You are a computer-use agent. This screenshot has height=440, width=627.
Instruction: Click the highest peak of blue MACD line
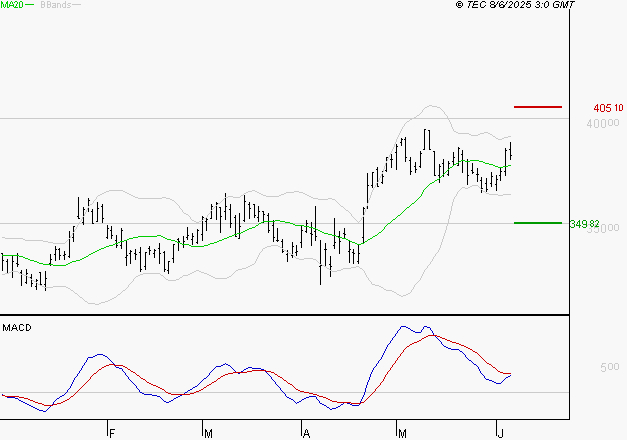(x=405, y=326)
